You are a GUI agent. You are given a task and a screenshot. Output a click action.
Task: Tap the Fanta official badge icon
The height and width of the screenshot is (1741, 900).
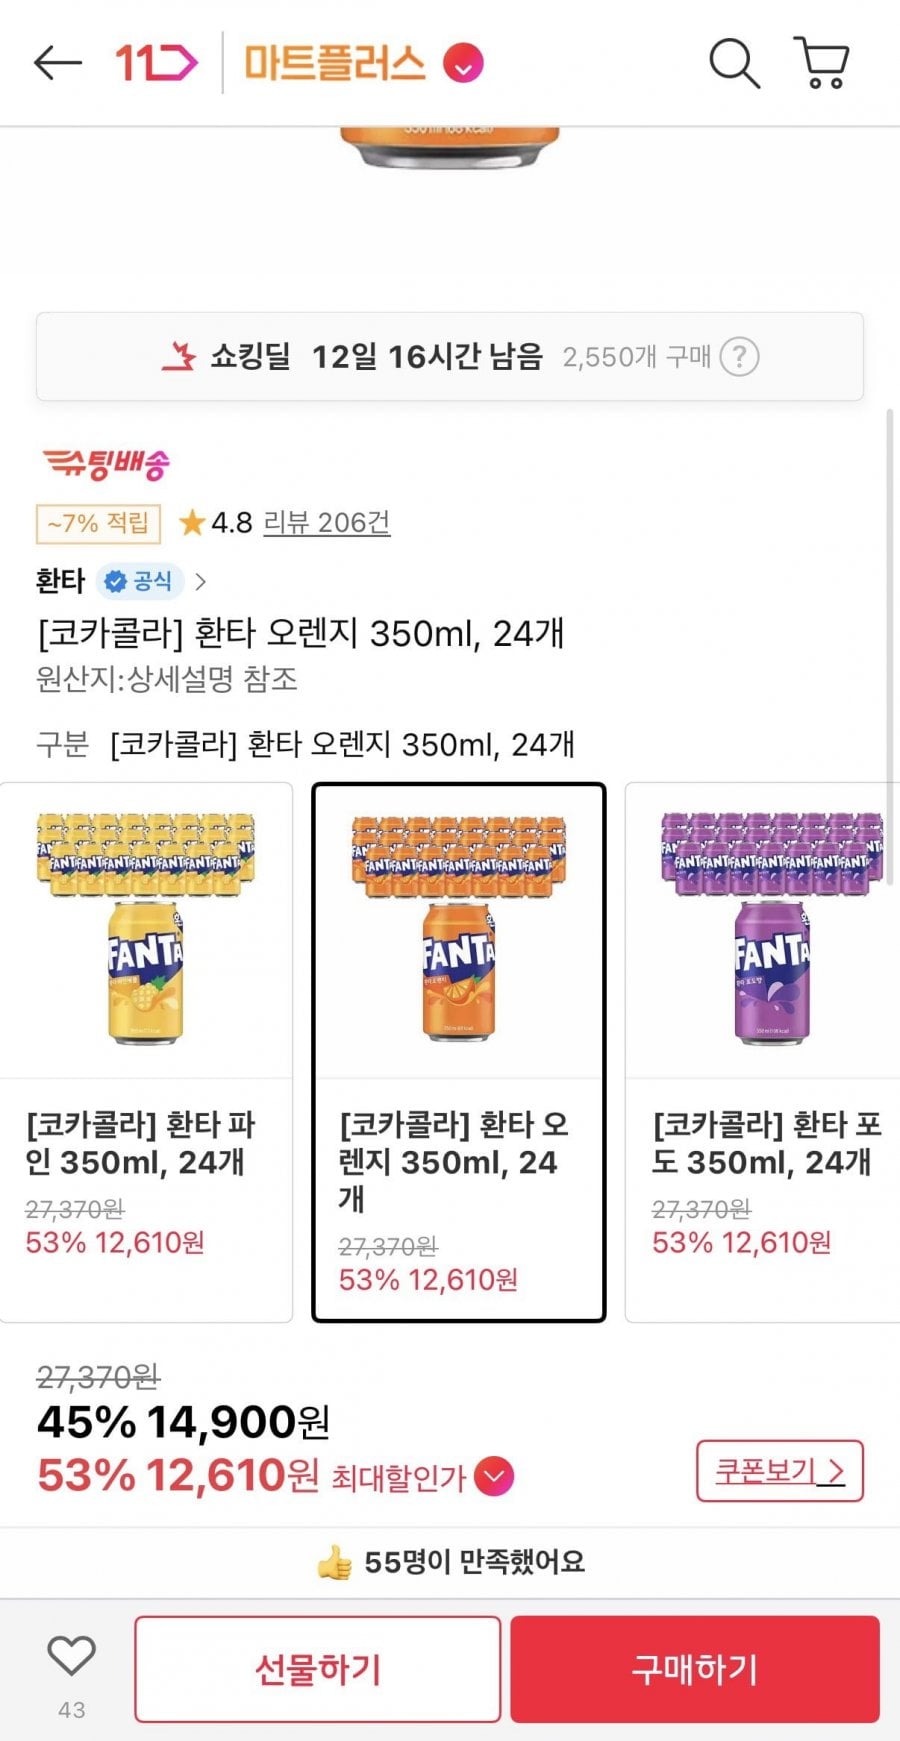[x=140, y=581]
